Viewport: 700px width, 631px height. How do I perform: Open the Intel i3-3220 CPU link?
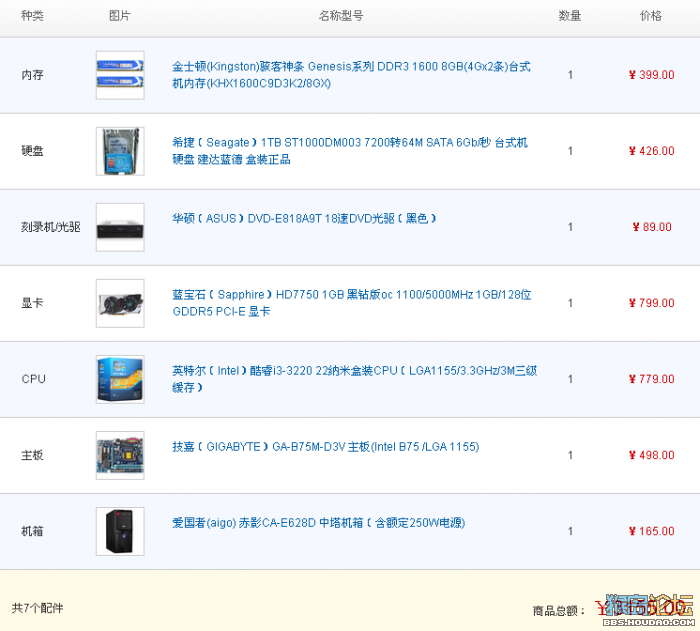point(354,379)
